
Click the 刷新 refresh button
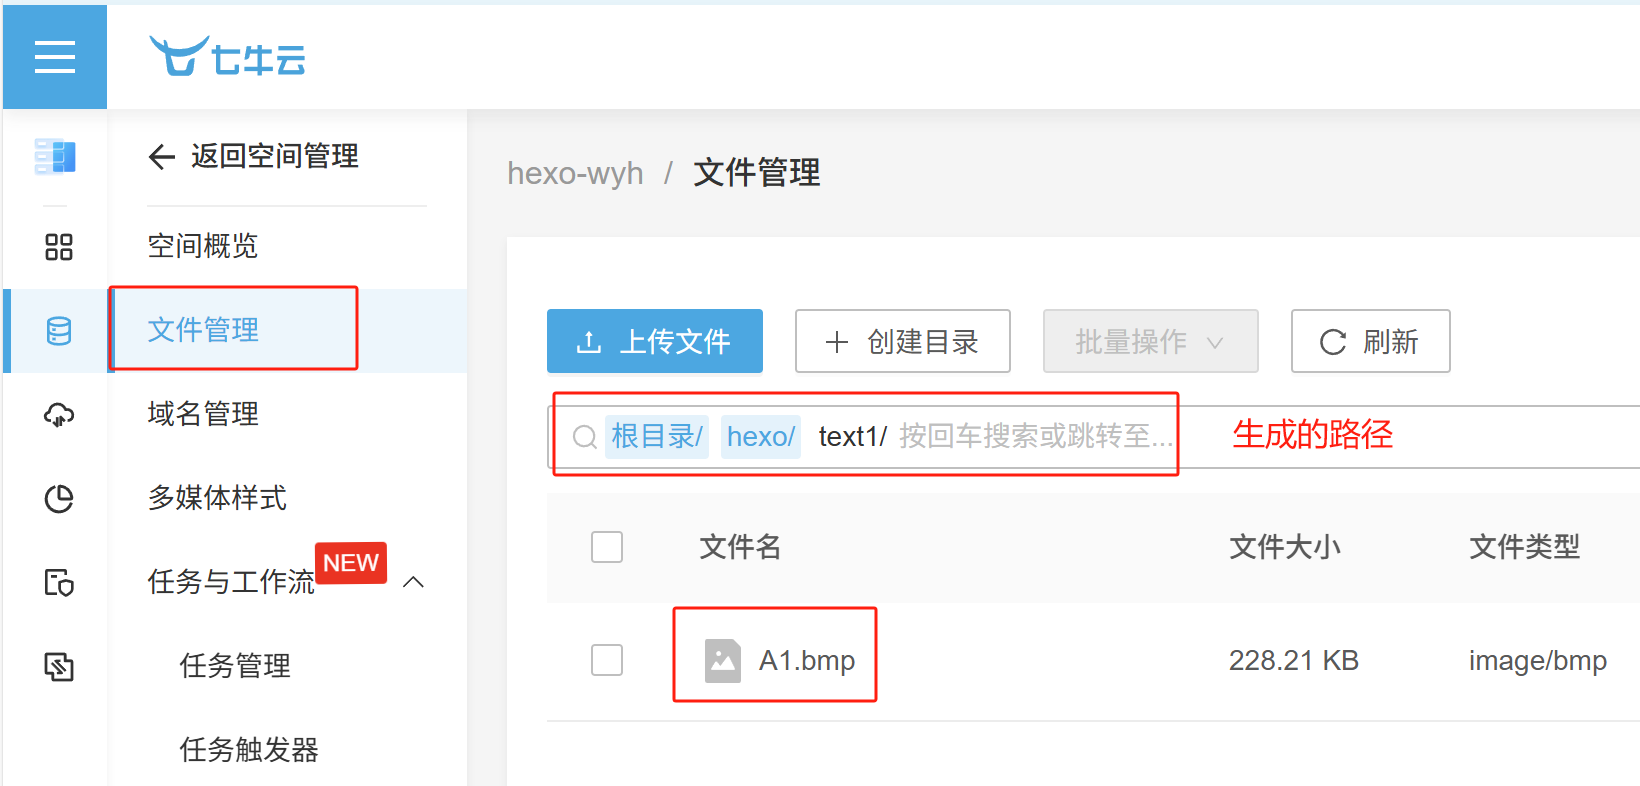coord(1370,342)
